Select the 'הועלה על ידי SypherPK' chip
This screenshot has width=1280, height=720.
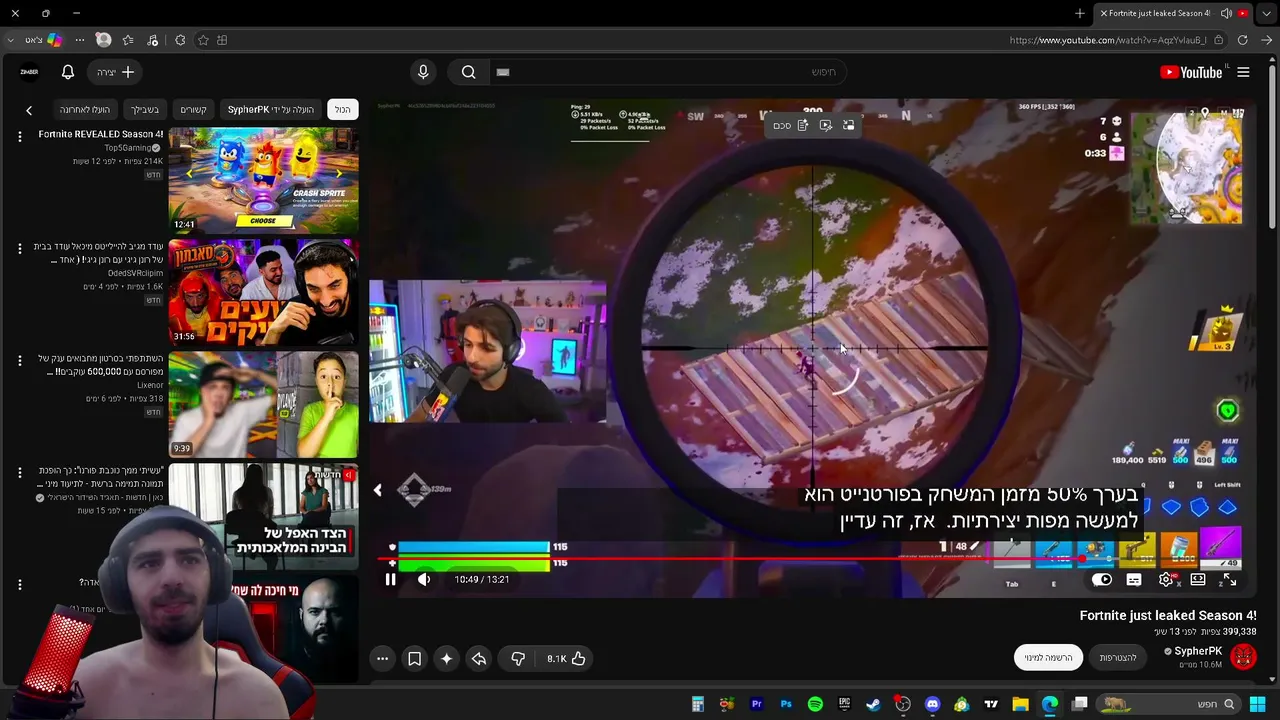pyautogui.click(x=270, y=109)
